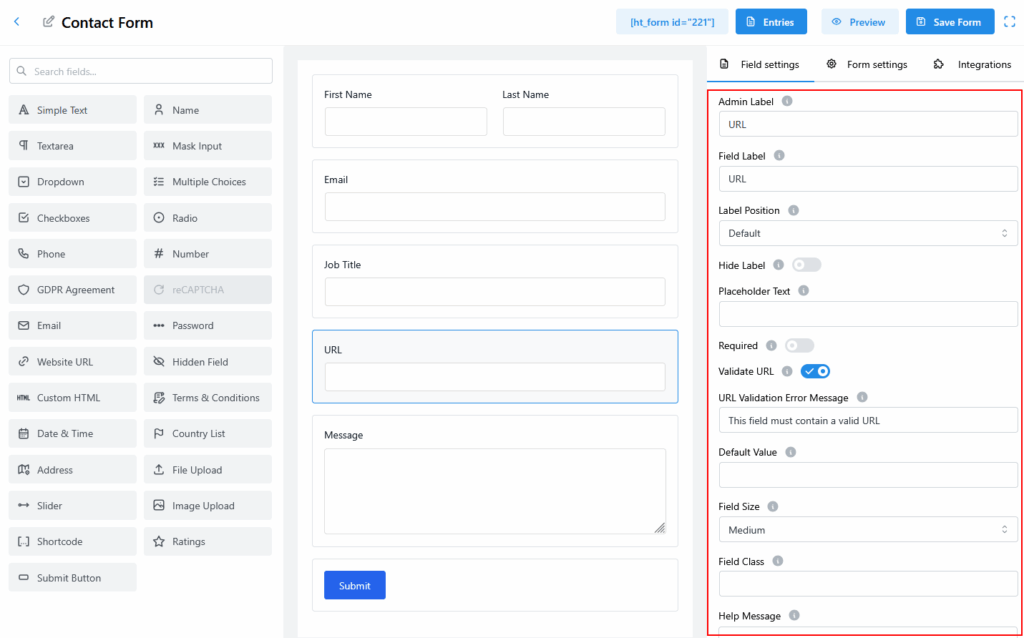Click the Search fields input box
Screen dimensions: 1024x638
(x=141, y=71)
